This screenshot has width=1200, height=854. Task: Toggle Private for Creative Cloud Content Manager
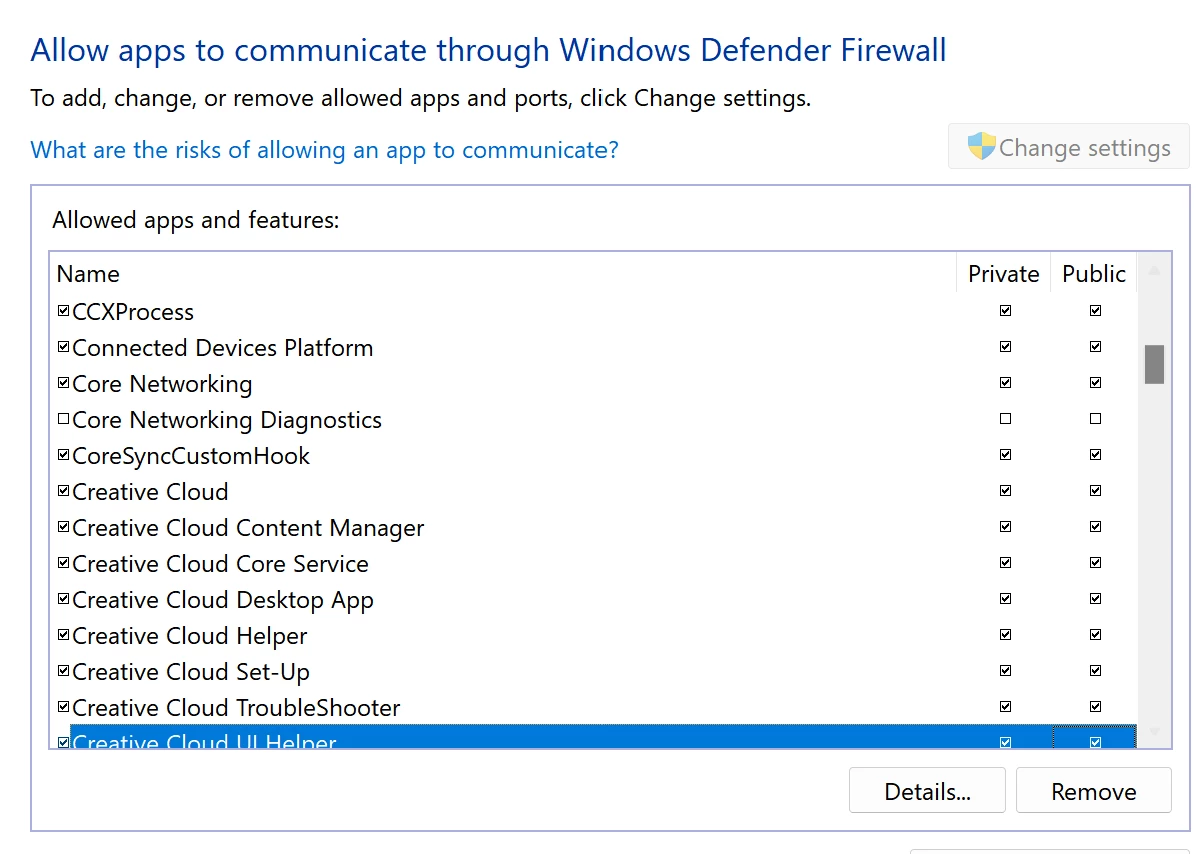1005,527
